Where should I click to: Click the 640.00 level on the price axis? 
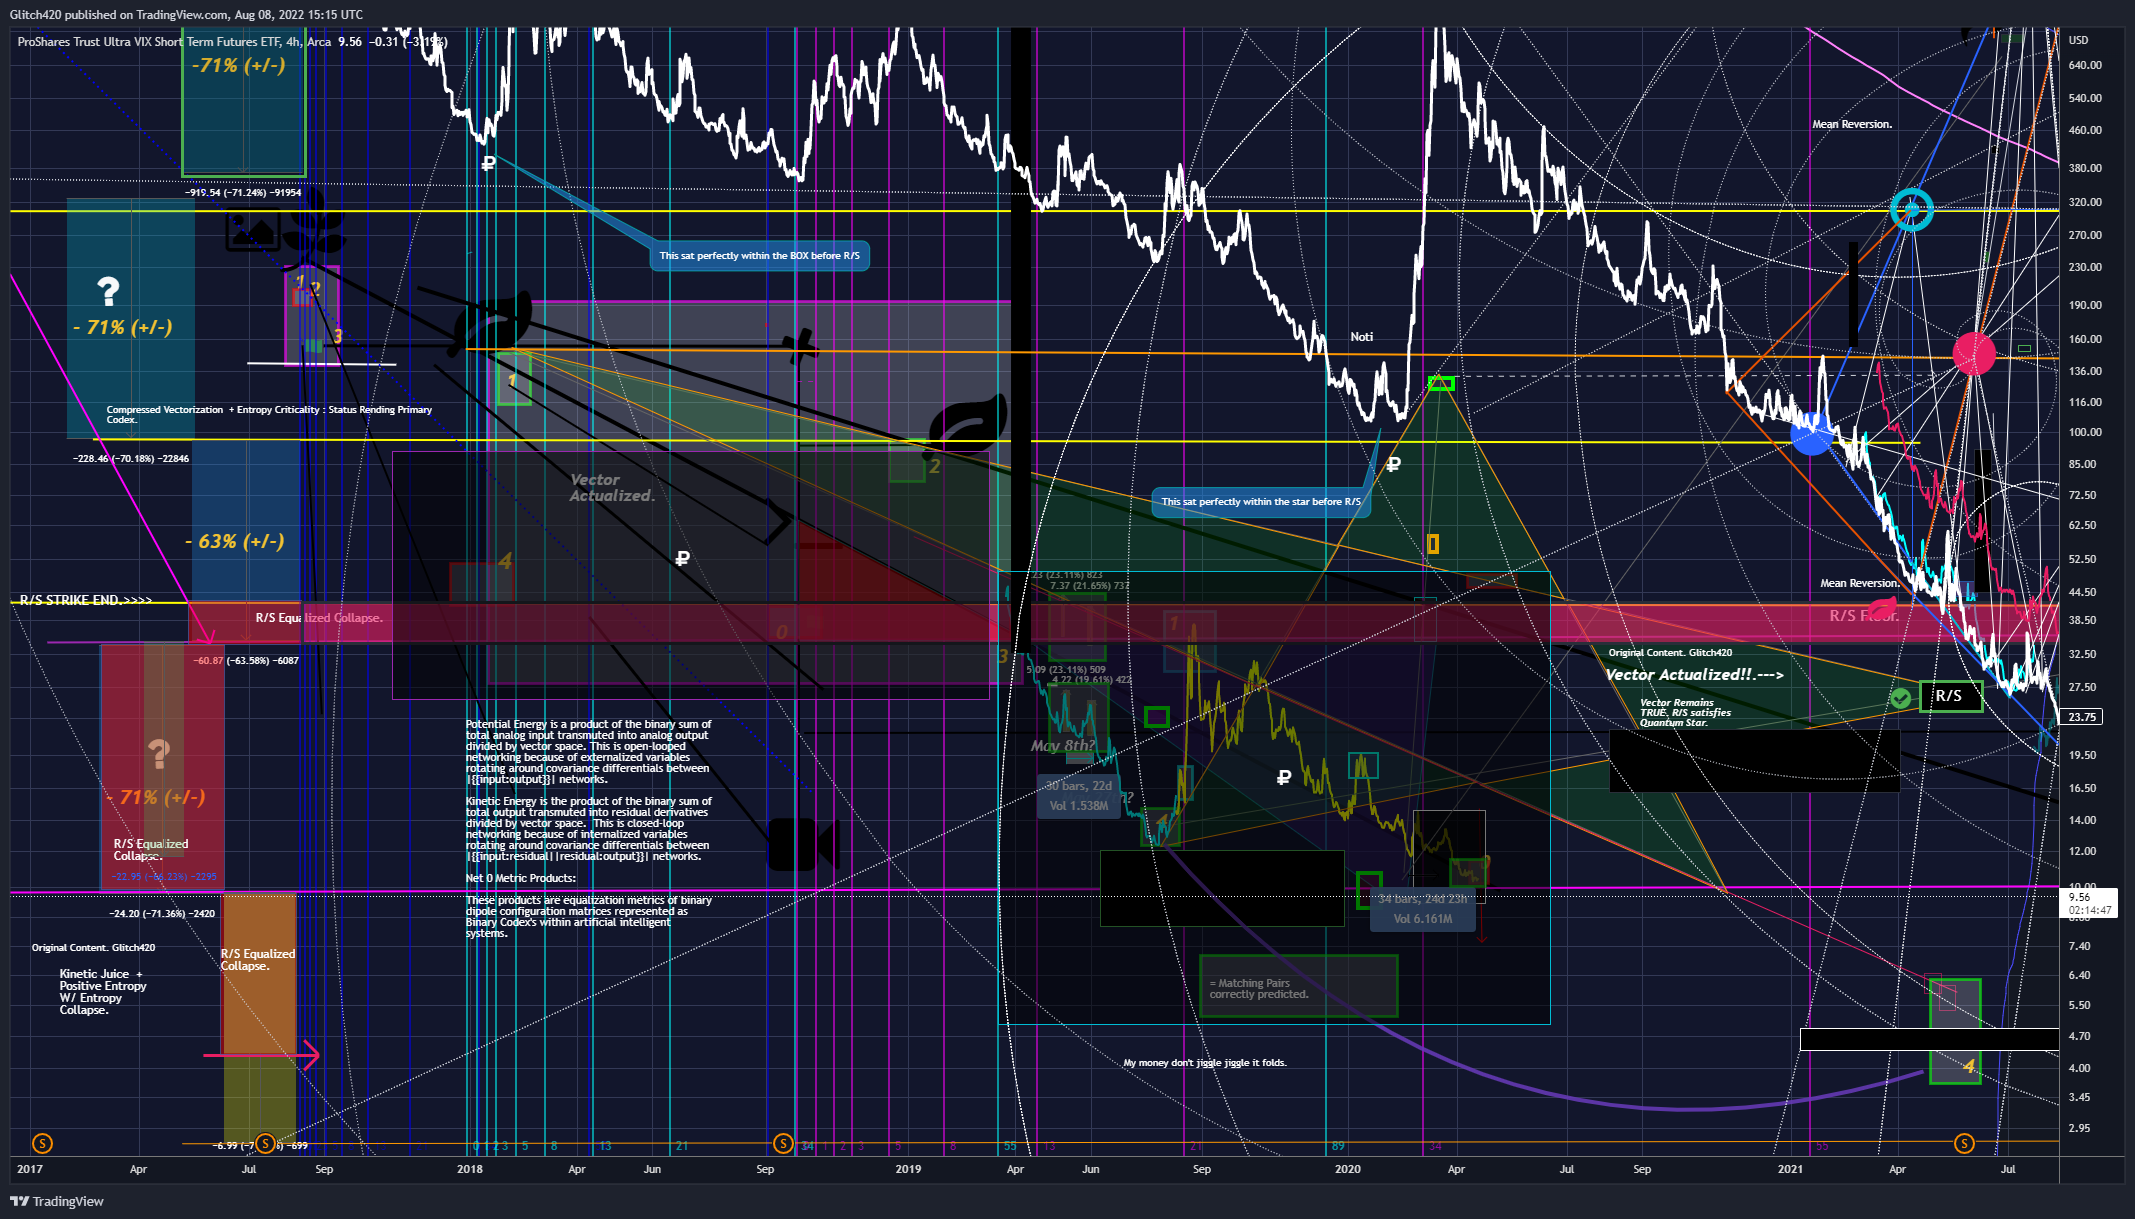click(2085, 65)
